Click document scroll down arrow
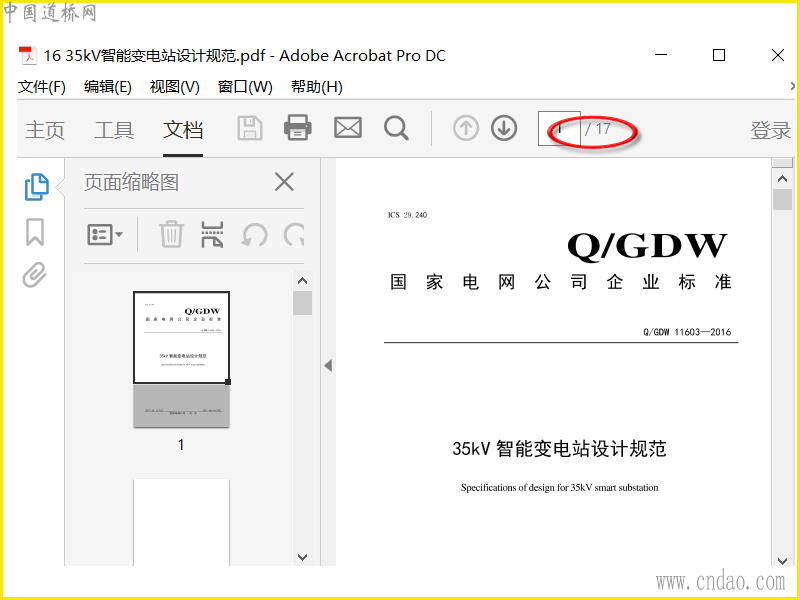 [x=782, y=560]
